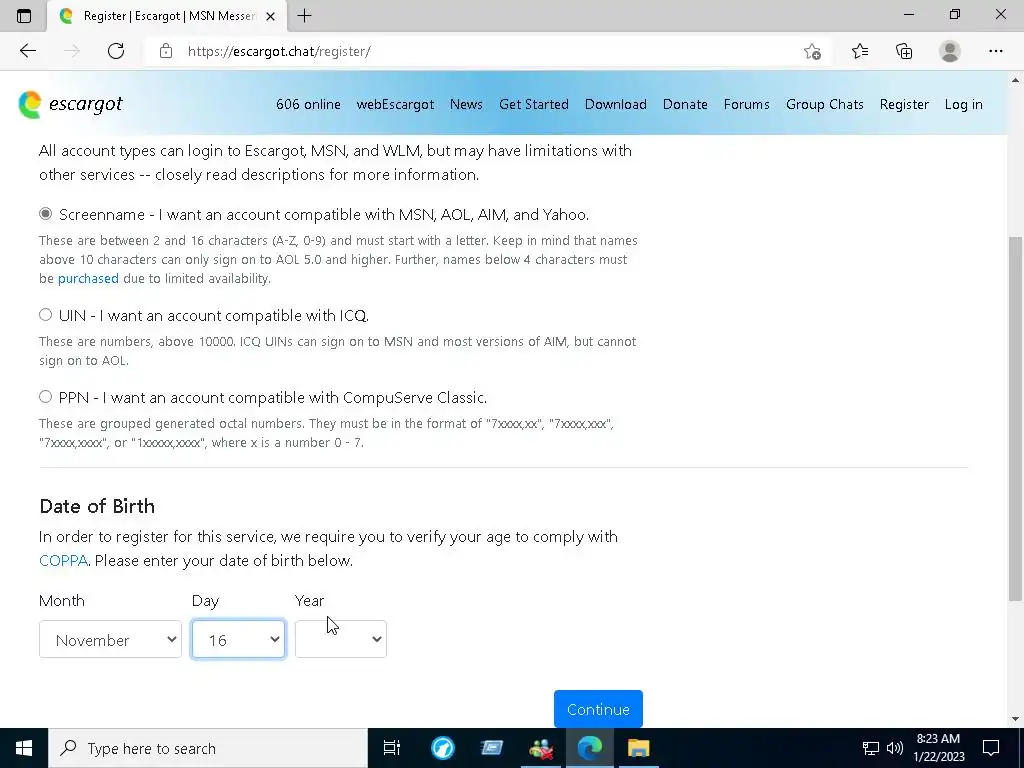Click the taskbar clock and date

938,748
